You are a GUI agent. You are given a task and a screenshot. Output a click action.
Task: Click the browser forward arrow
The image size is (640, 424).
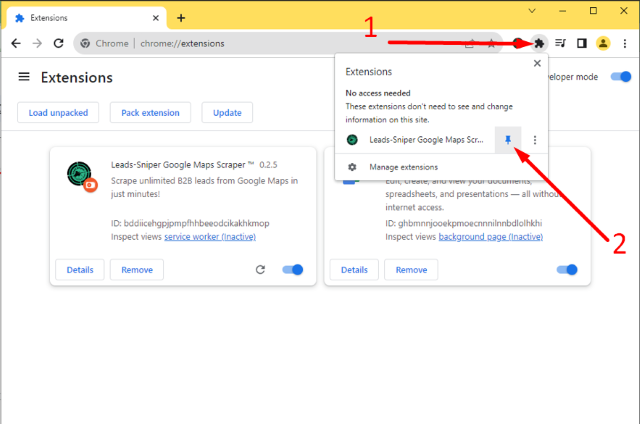tap(37, 43)
